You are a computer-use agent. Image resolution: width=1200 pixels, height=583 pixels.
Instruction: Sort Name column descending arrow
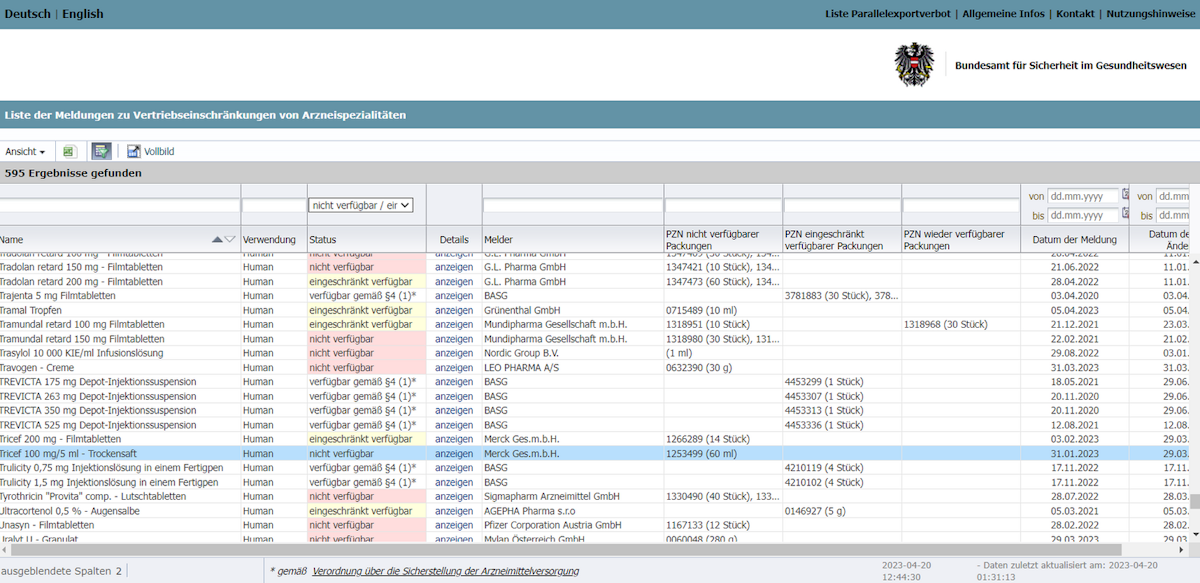coord(231,240)
